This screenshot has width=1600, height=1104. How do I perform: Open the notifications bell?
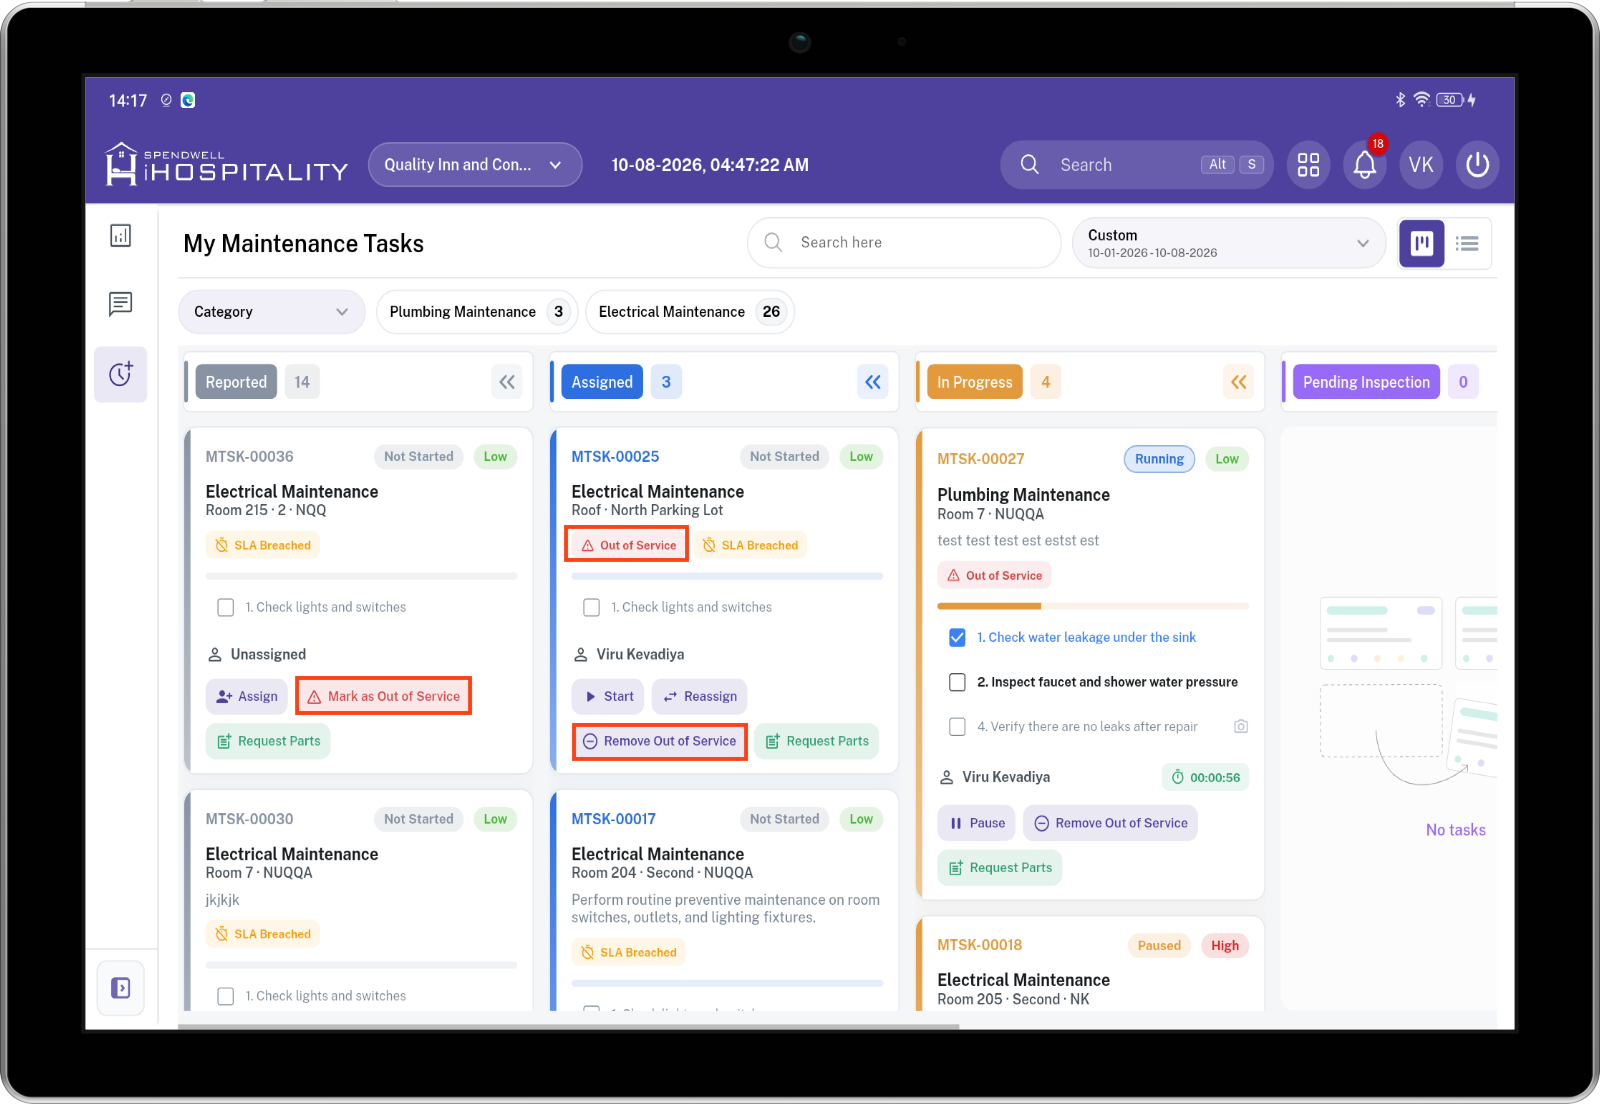pyautogui.click(x=1365, y=165)
